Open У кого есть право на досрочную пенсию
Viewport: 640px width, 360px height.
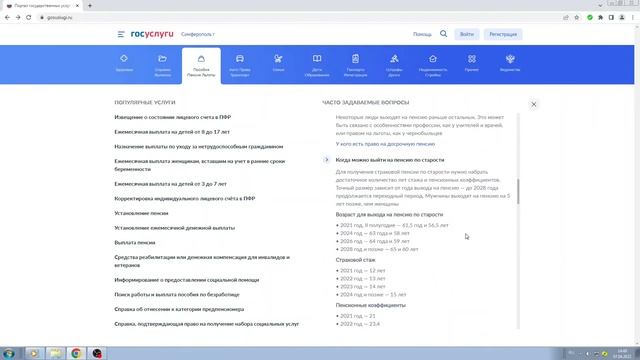point(385,144)
